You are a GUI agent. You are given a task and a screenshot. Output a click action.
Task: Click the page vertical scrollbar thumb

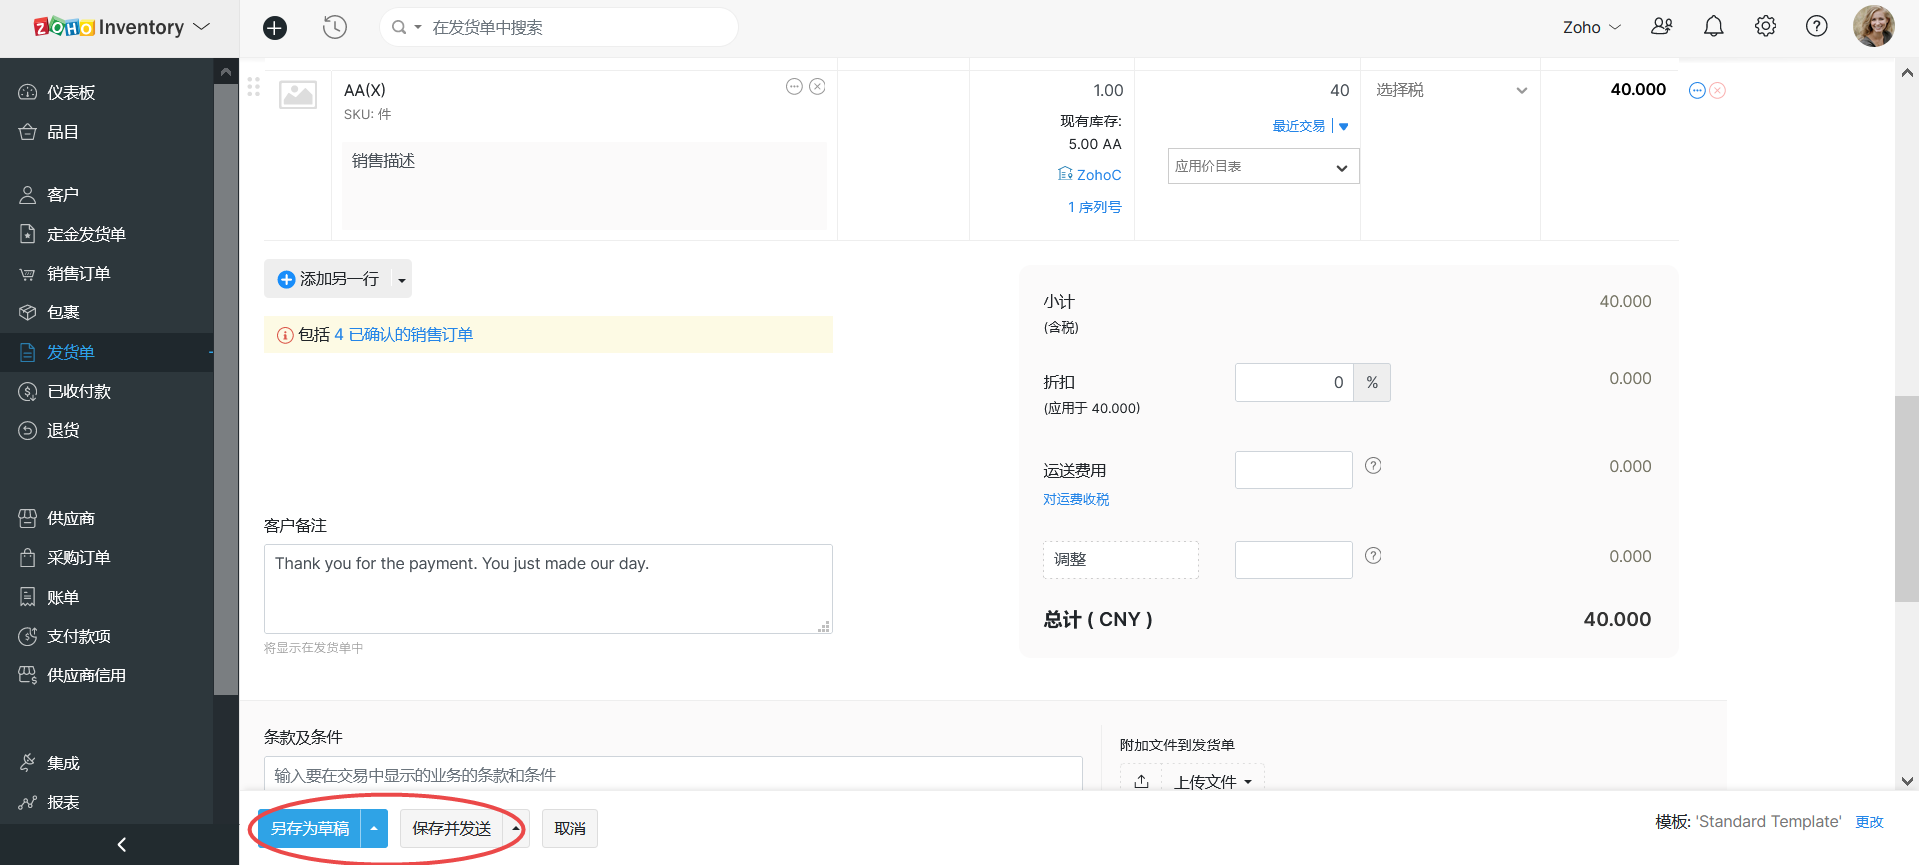coord(1906,498)
